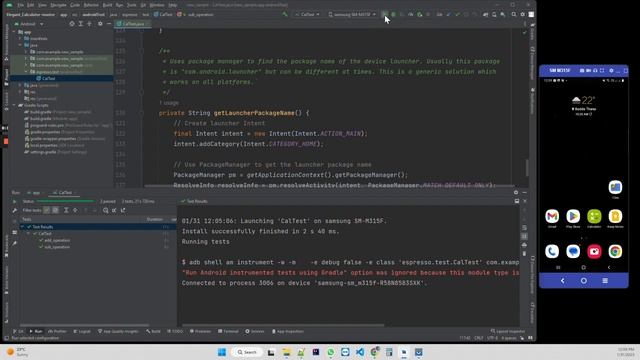Open the Profiler tool window button
Viewport: 640px width, 360px height.
57,331
